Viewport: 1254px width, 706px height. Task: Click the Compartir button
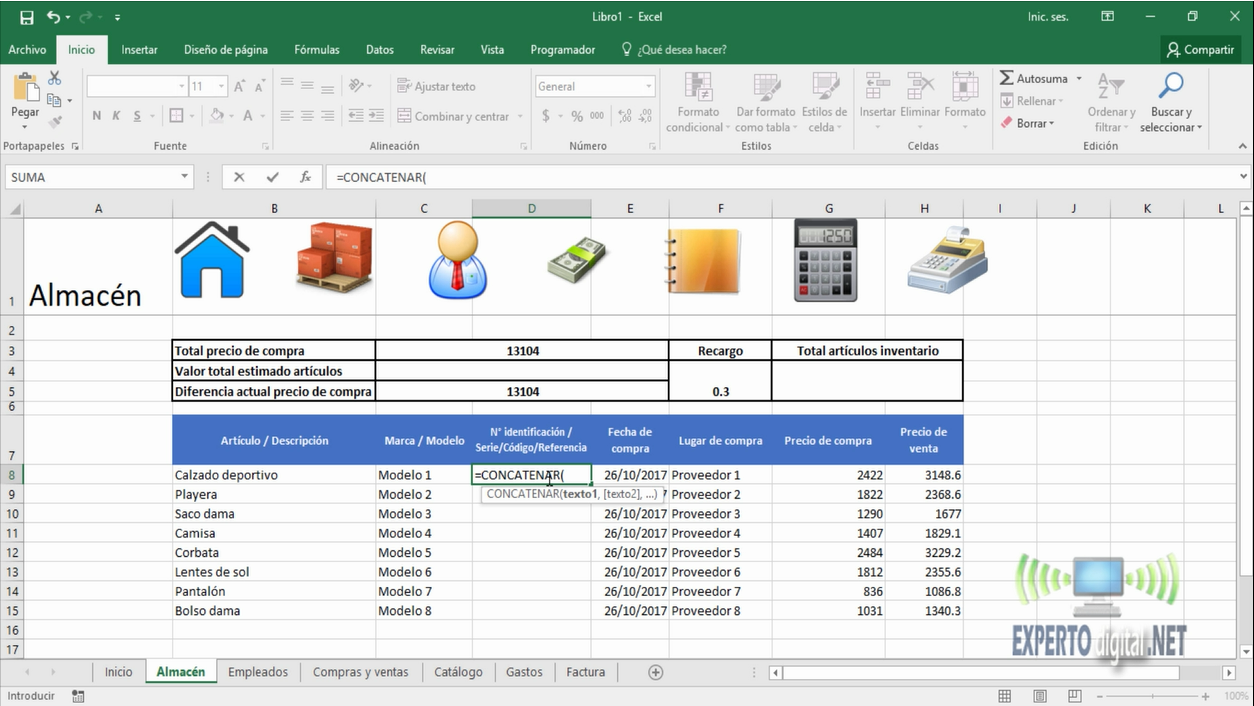(1200, 49)
